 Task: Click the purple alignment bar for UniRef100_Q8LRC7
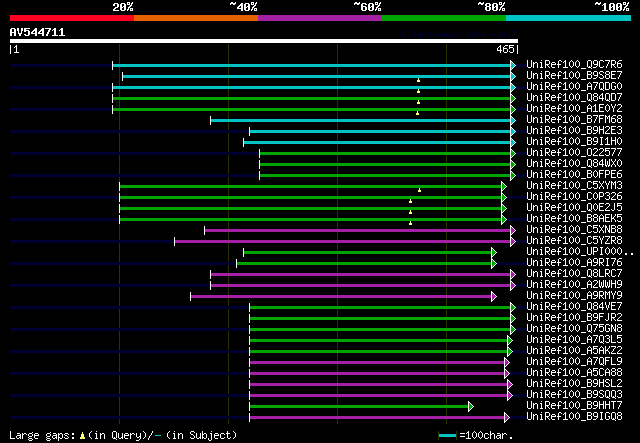pos(360,275)
